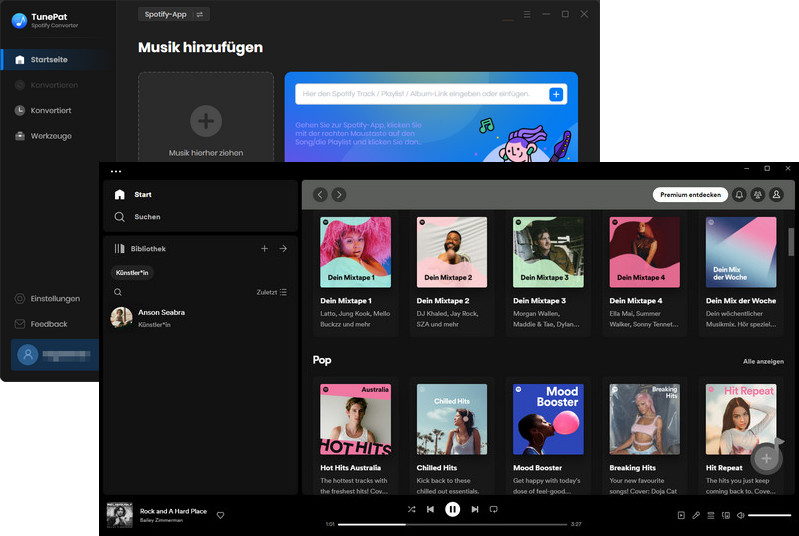Open Anson Seabra artist entry
The image size is (799, 536).
coord(200,318)
